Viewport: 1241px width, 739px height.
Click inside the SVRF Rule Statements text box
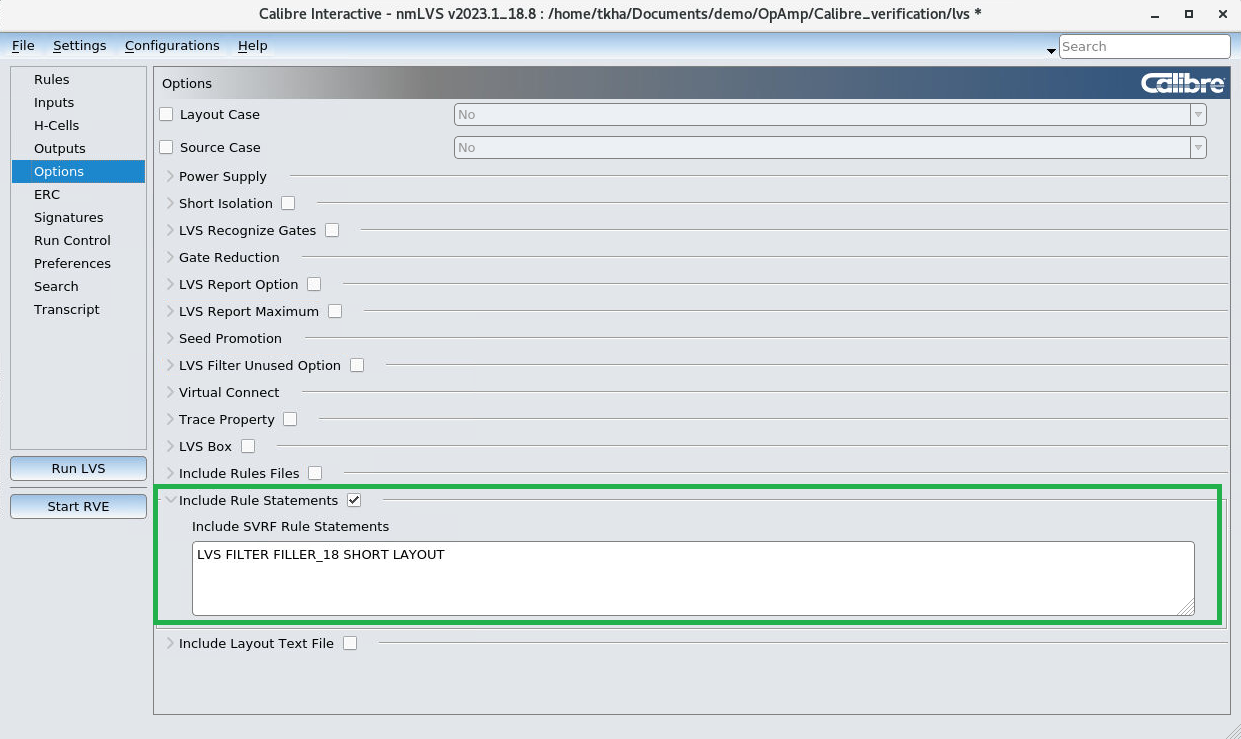(693, 578)
